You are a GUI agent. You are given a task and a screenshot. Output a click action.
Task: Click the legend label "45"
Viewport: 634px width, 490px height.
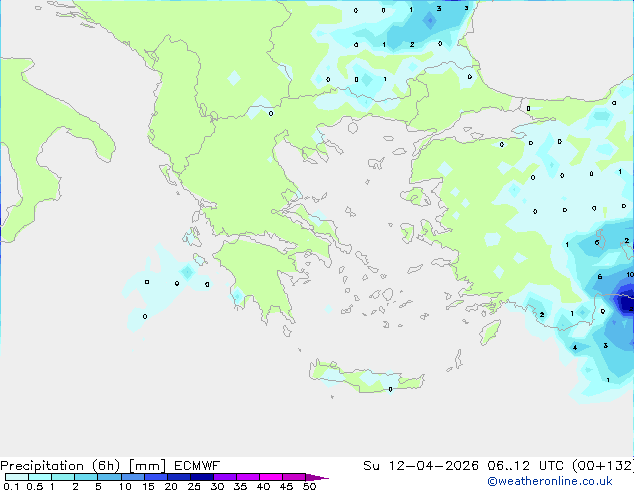286,486
